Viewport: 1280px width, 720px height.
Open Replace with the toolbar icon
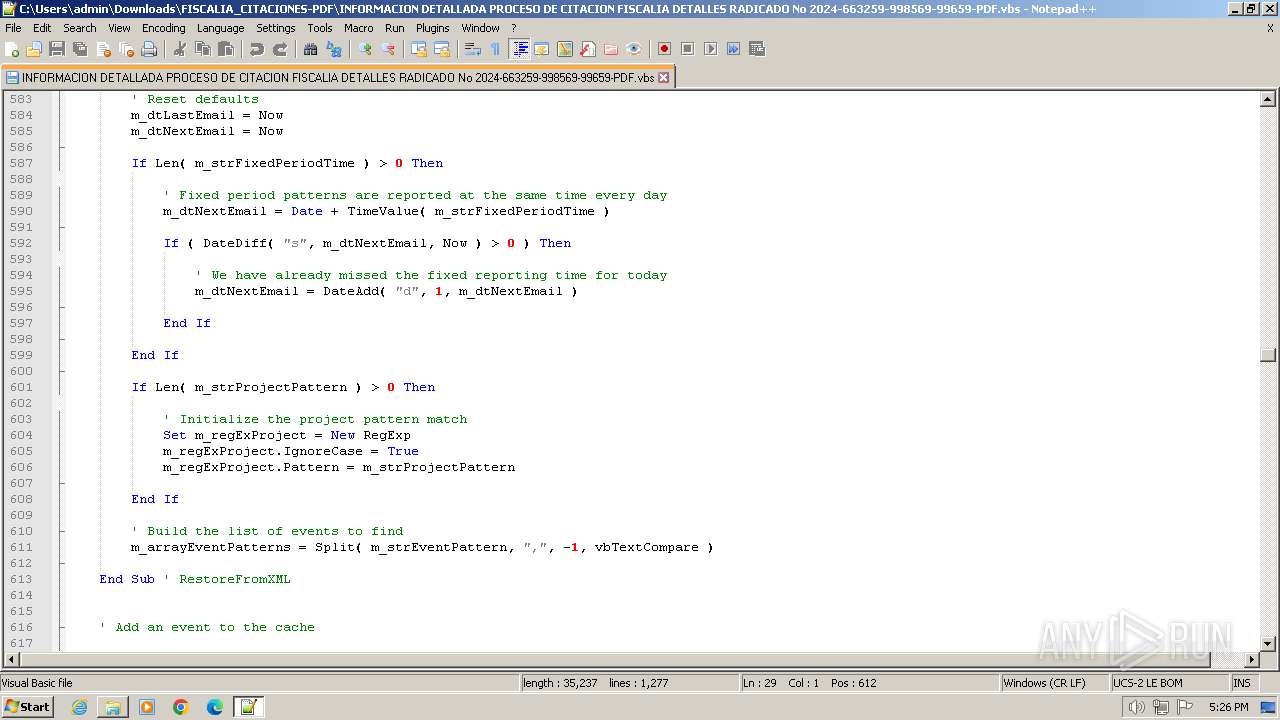[334, 49]
